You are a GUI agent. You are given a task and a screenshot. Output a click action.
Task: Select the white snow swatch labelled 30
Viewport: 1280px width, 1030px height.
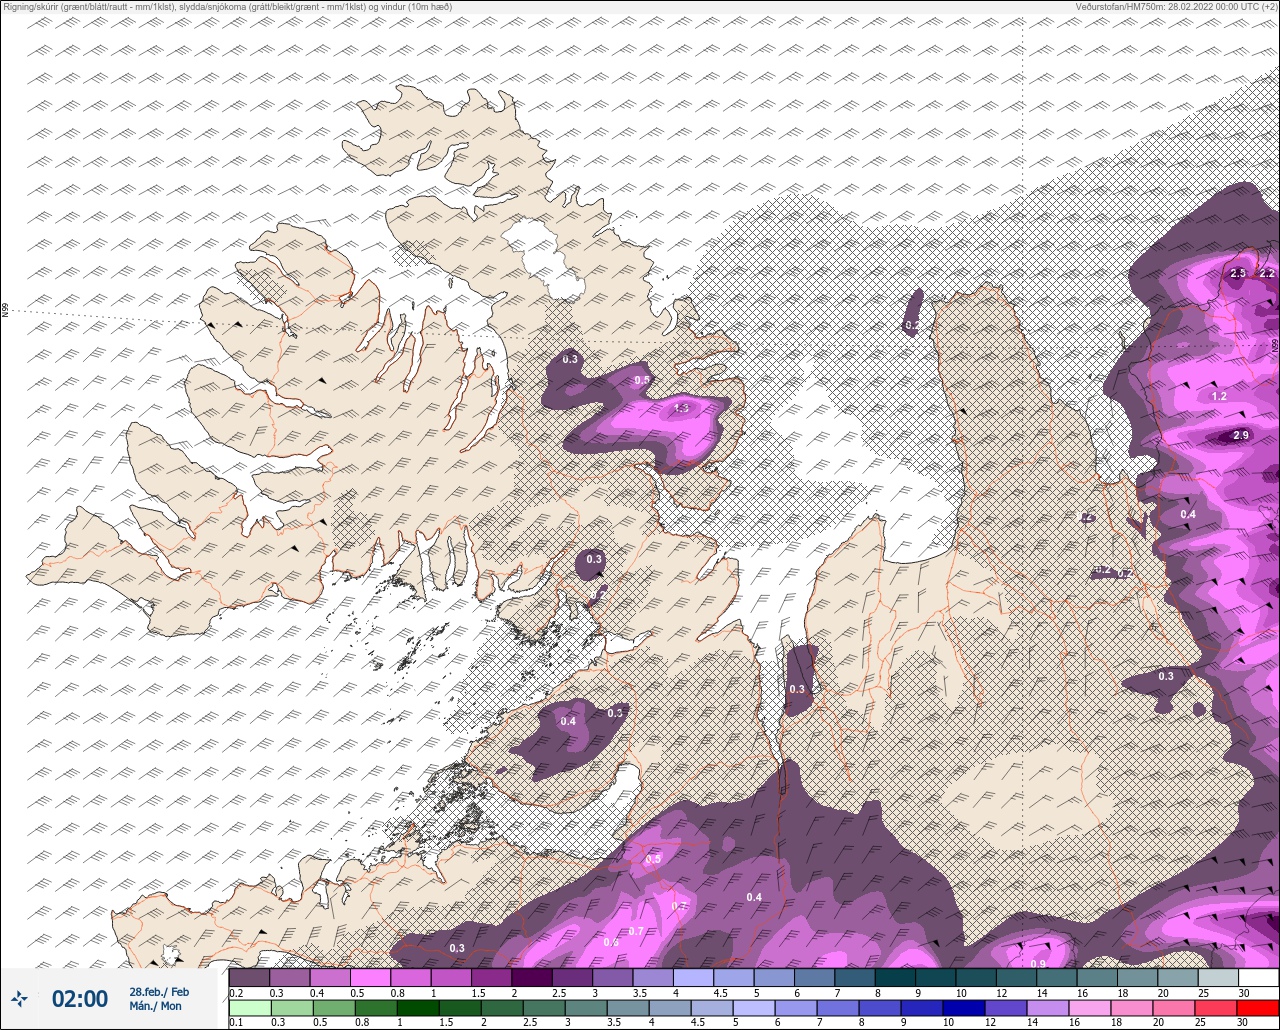click(x=1258, y=977)
